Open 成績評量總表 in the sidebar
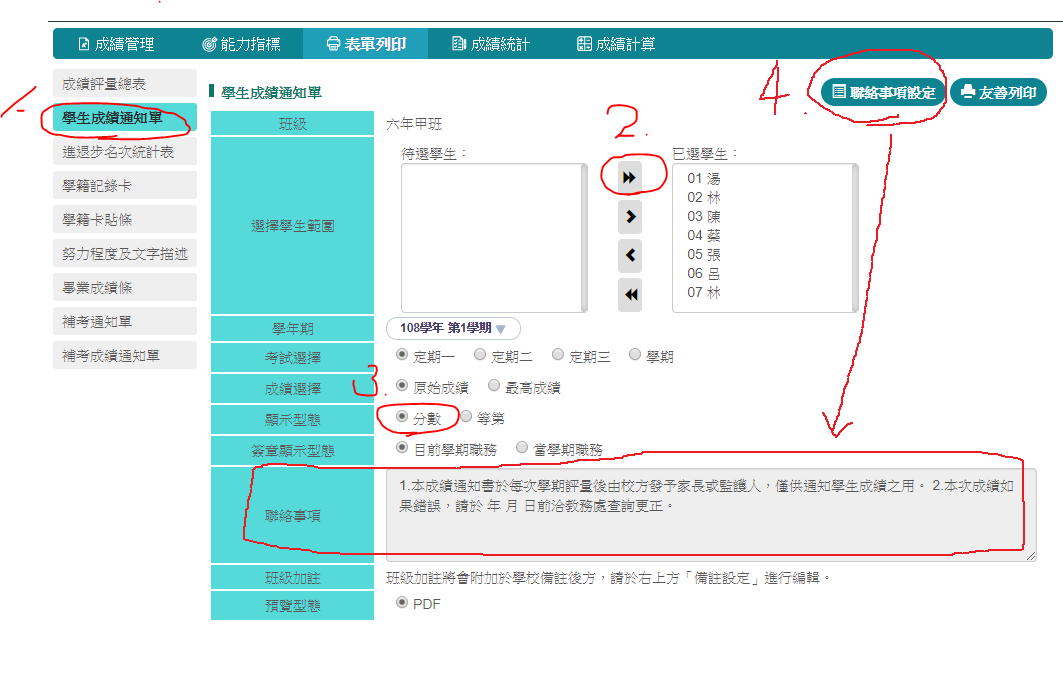The width and height of the screenshot is (1063, 699). tap(124, 84)
